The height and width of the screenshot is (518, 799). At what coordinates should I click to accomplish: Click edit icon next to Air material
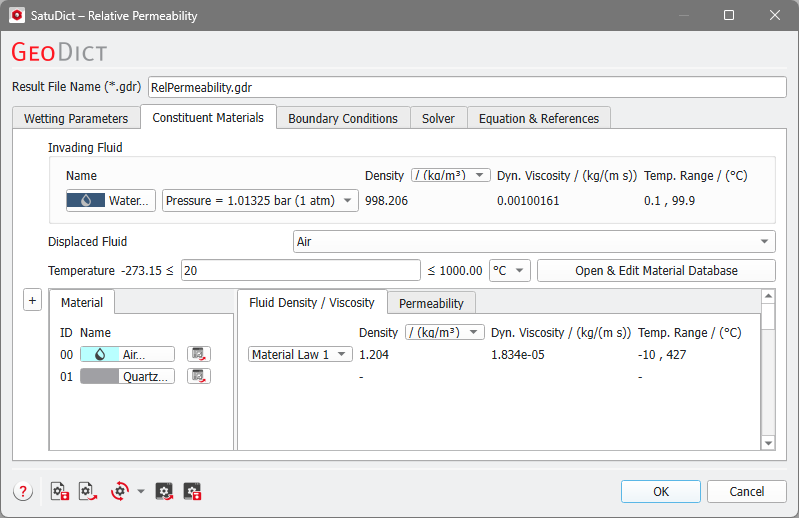coord(199,354)
